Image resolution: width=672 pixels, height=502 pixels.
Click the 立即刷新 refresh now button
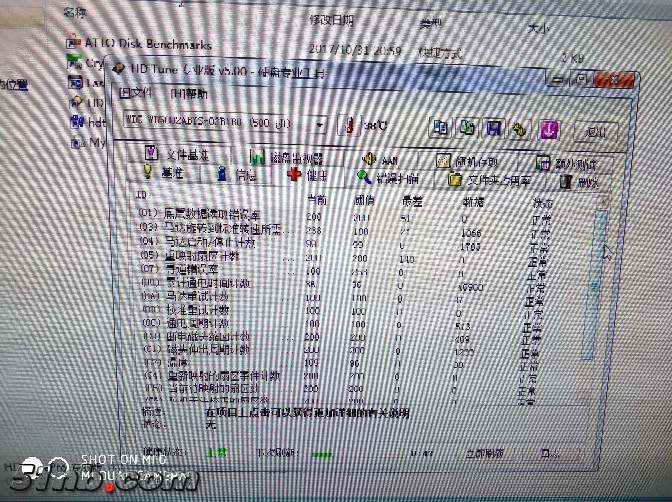click(x=484, y=453)
